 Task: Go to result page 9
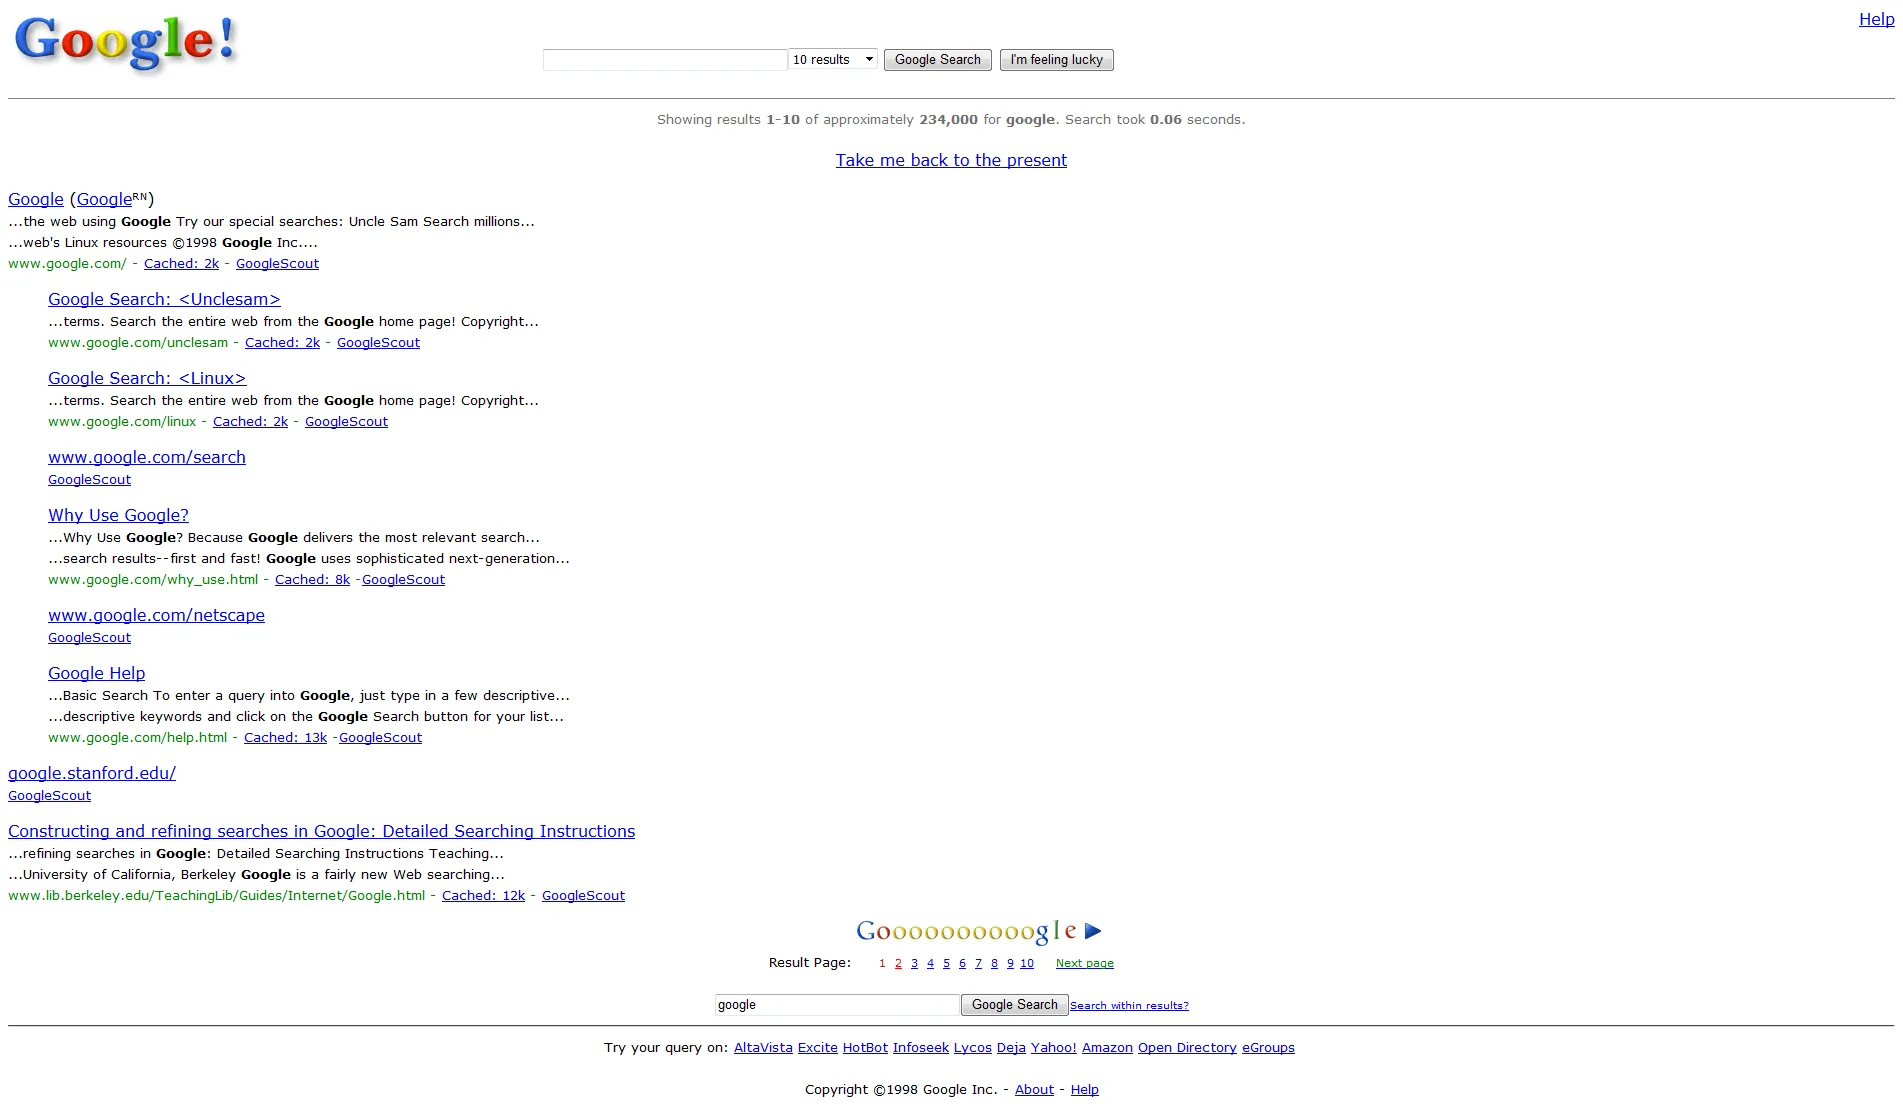[1010, 963]
